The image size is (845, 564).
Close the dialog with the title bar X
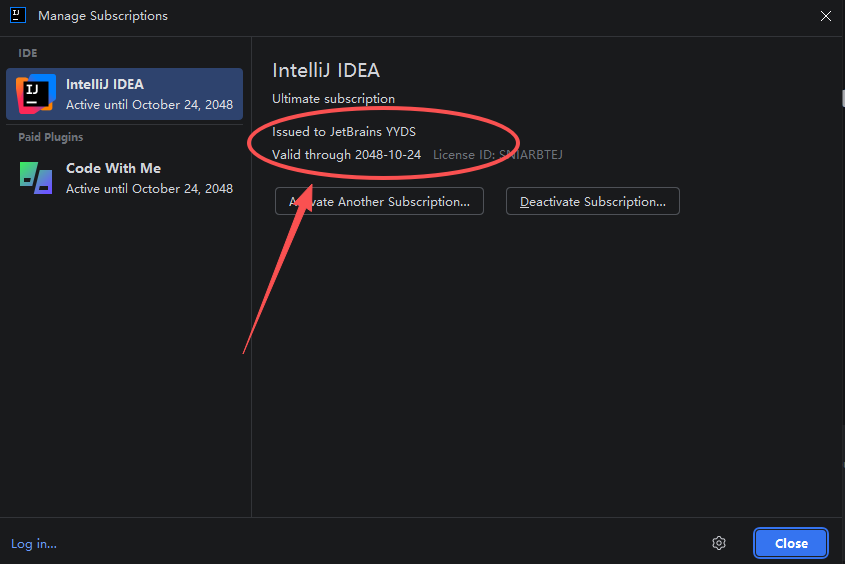[x=825, y=16]
